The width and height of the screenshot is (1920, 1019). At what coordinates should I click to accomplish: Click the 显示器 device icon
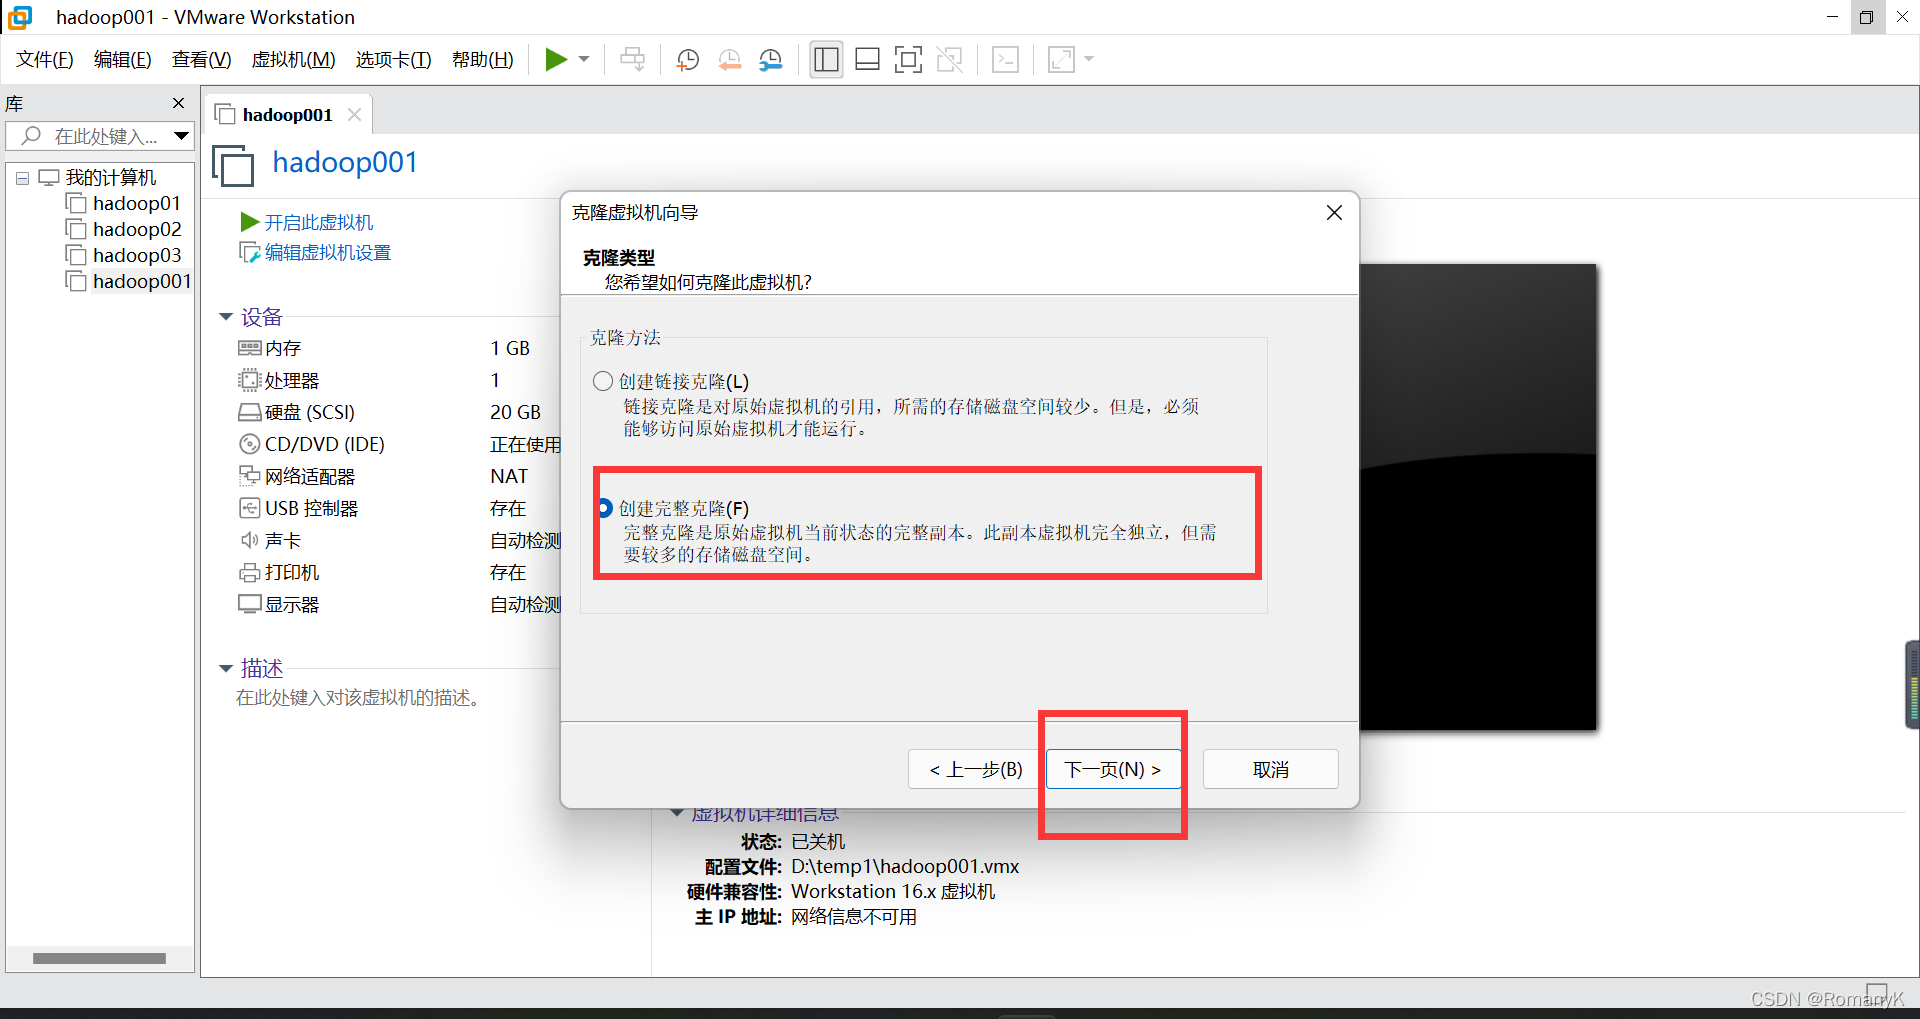pos(249,604)
